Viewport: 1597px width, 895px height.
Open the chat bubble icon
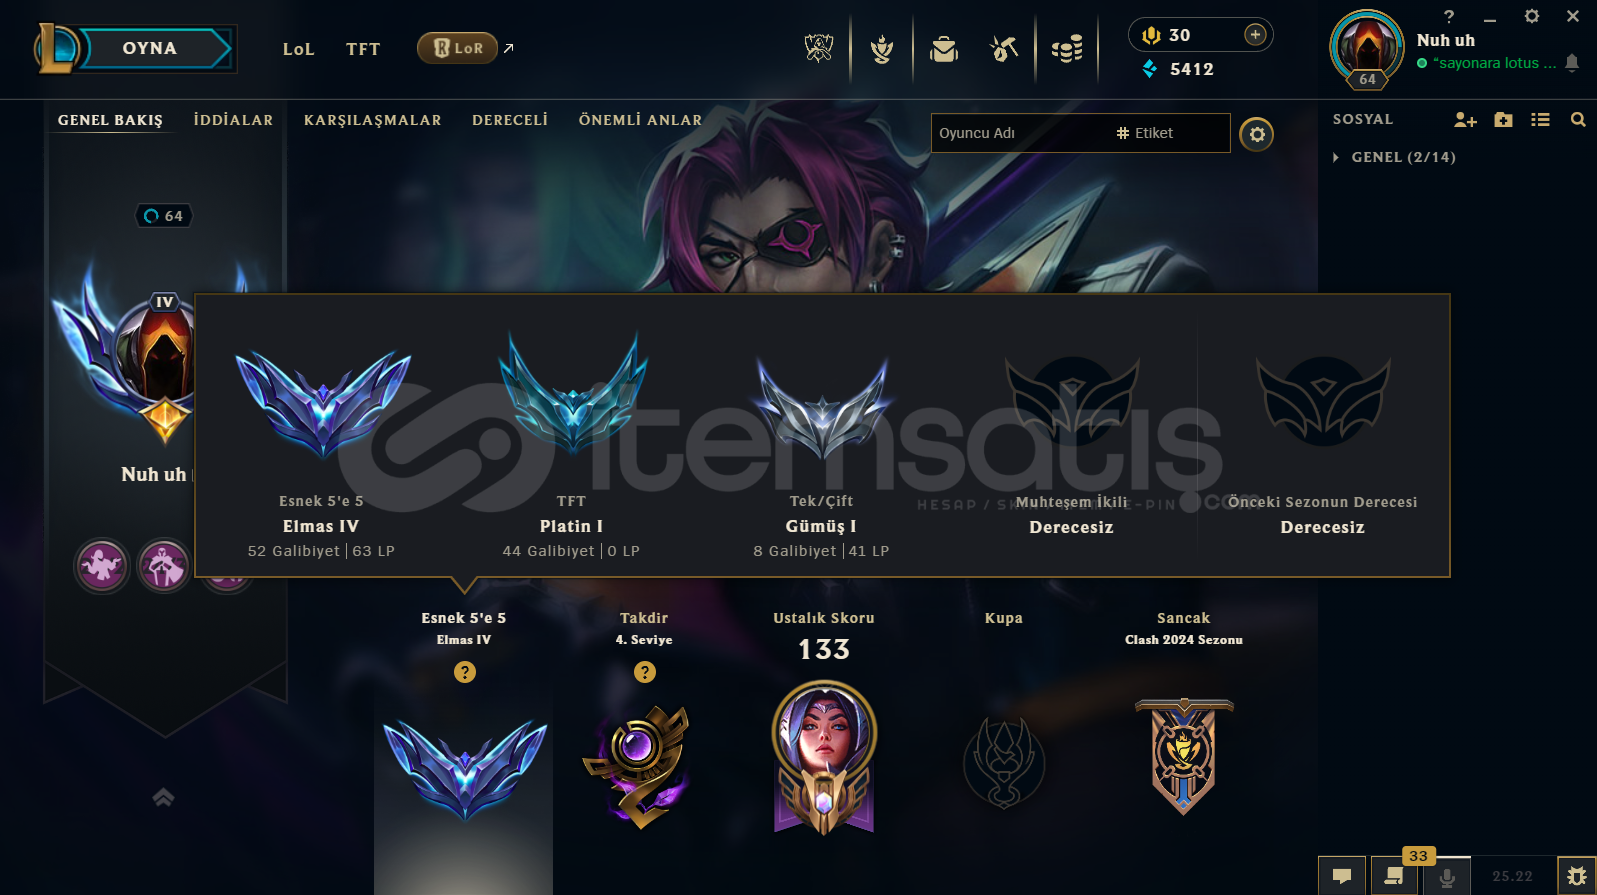point(1342,876)
